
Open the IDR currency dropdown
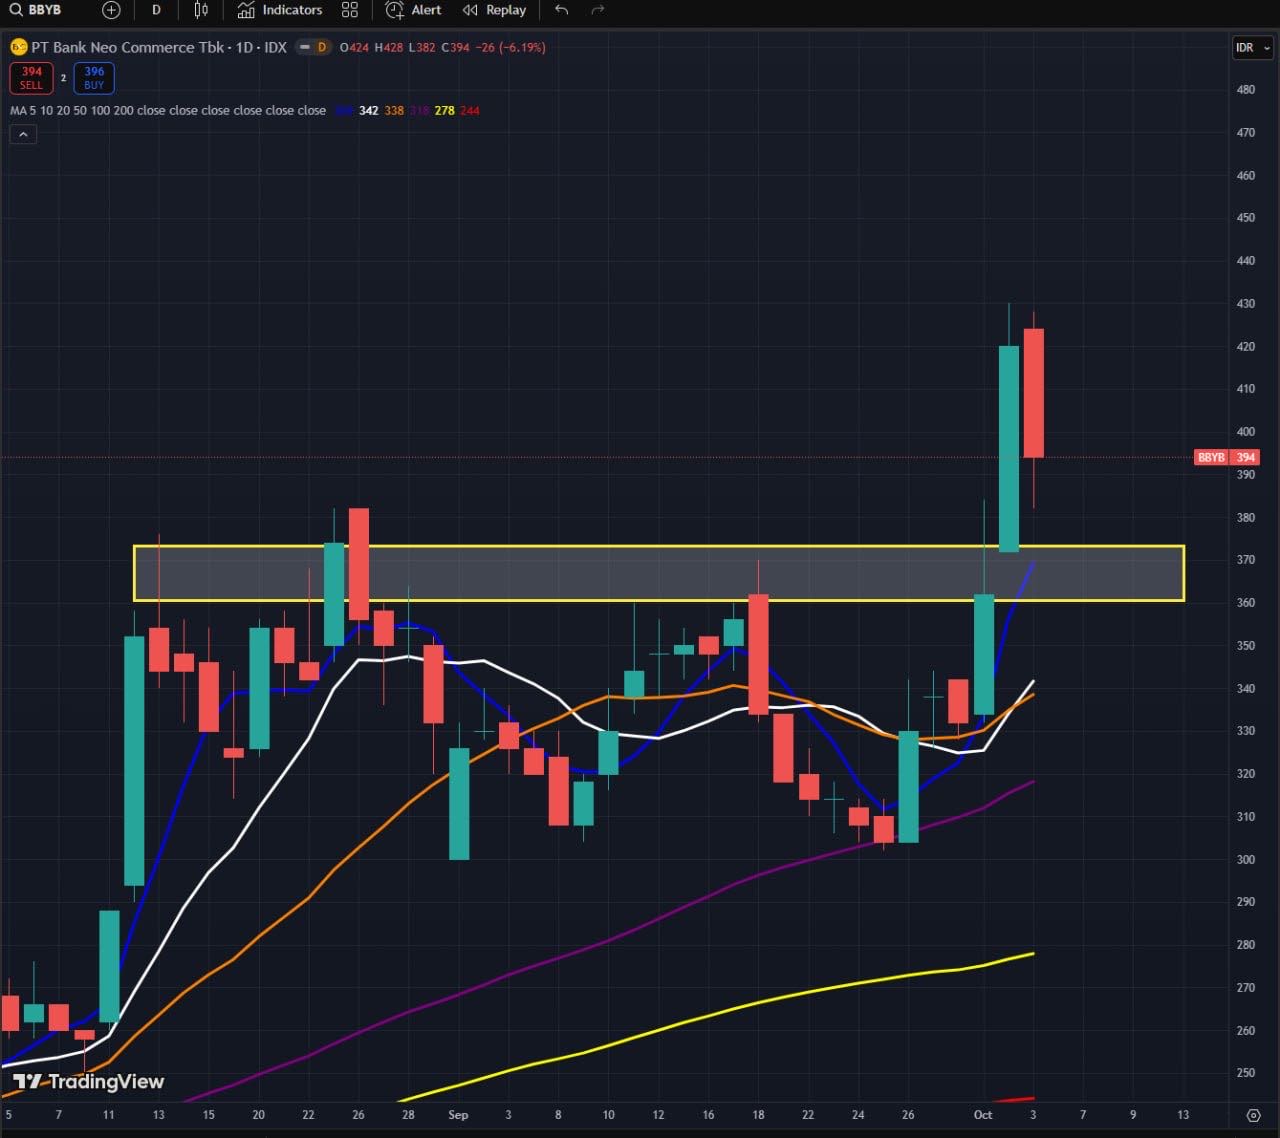click(1251, 47)
